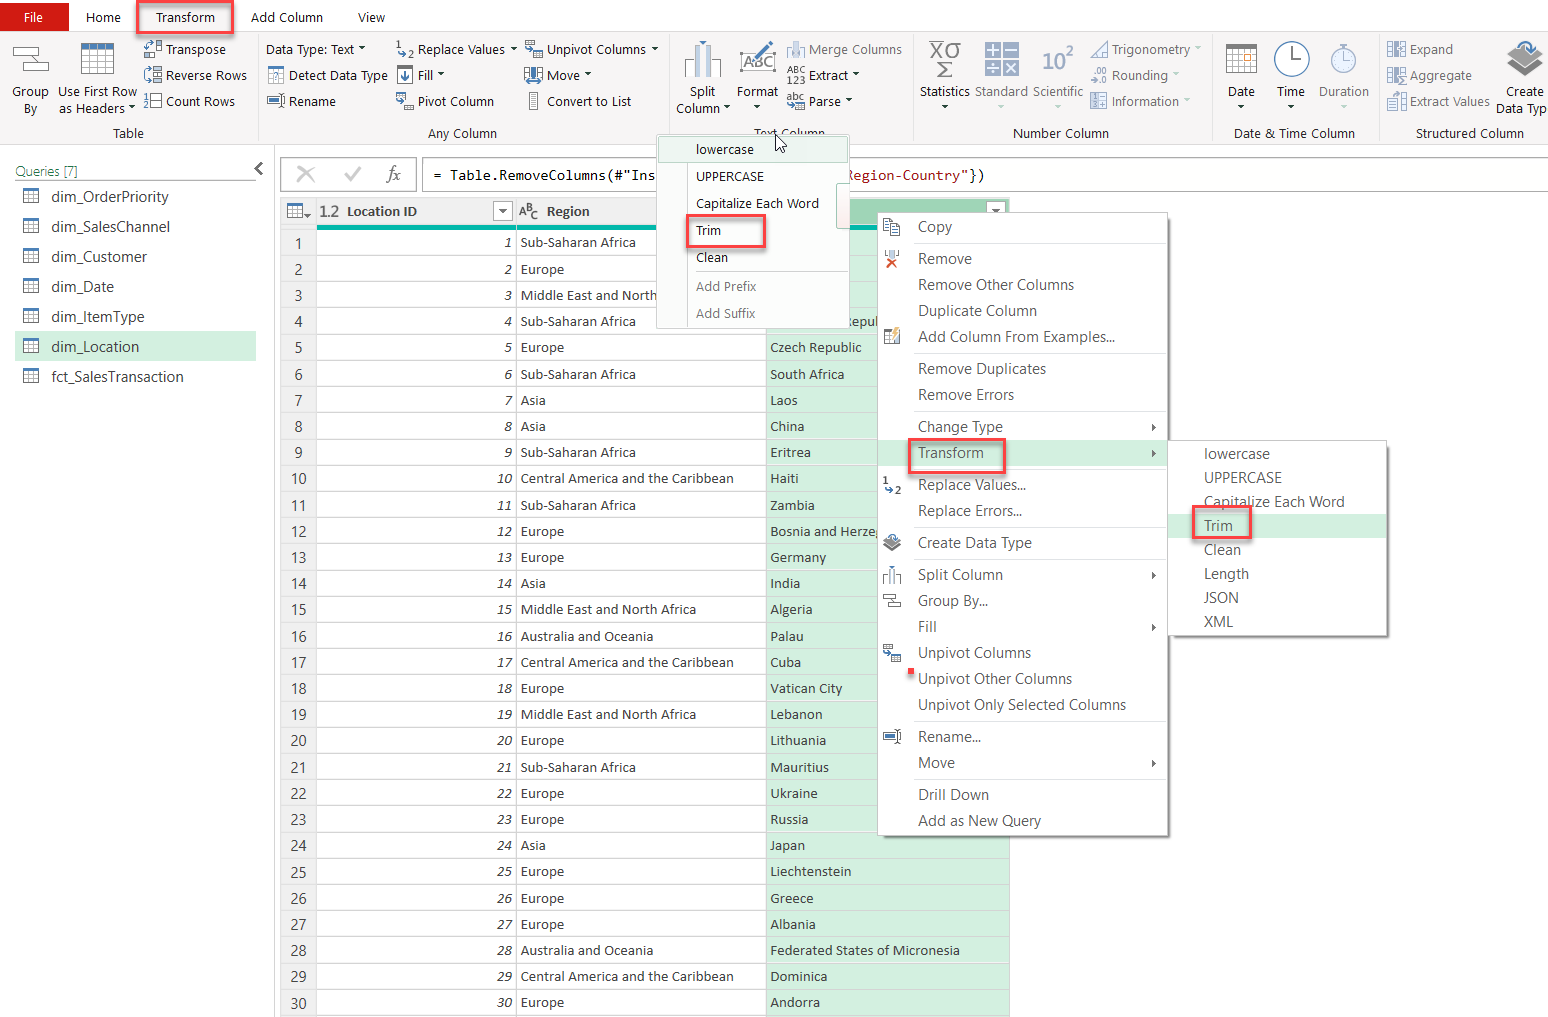Click the Expand structured column icon
Viewport: 1548px width, 1017px height.
1396,49
